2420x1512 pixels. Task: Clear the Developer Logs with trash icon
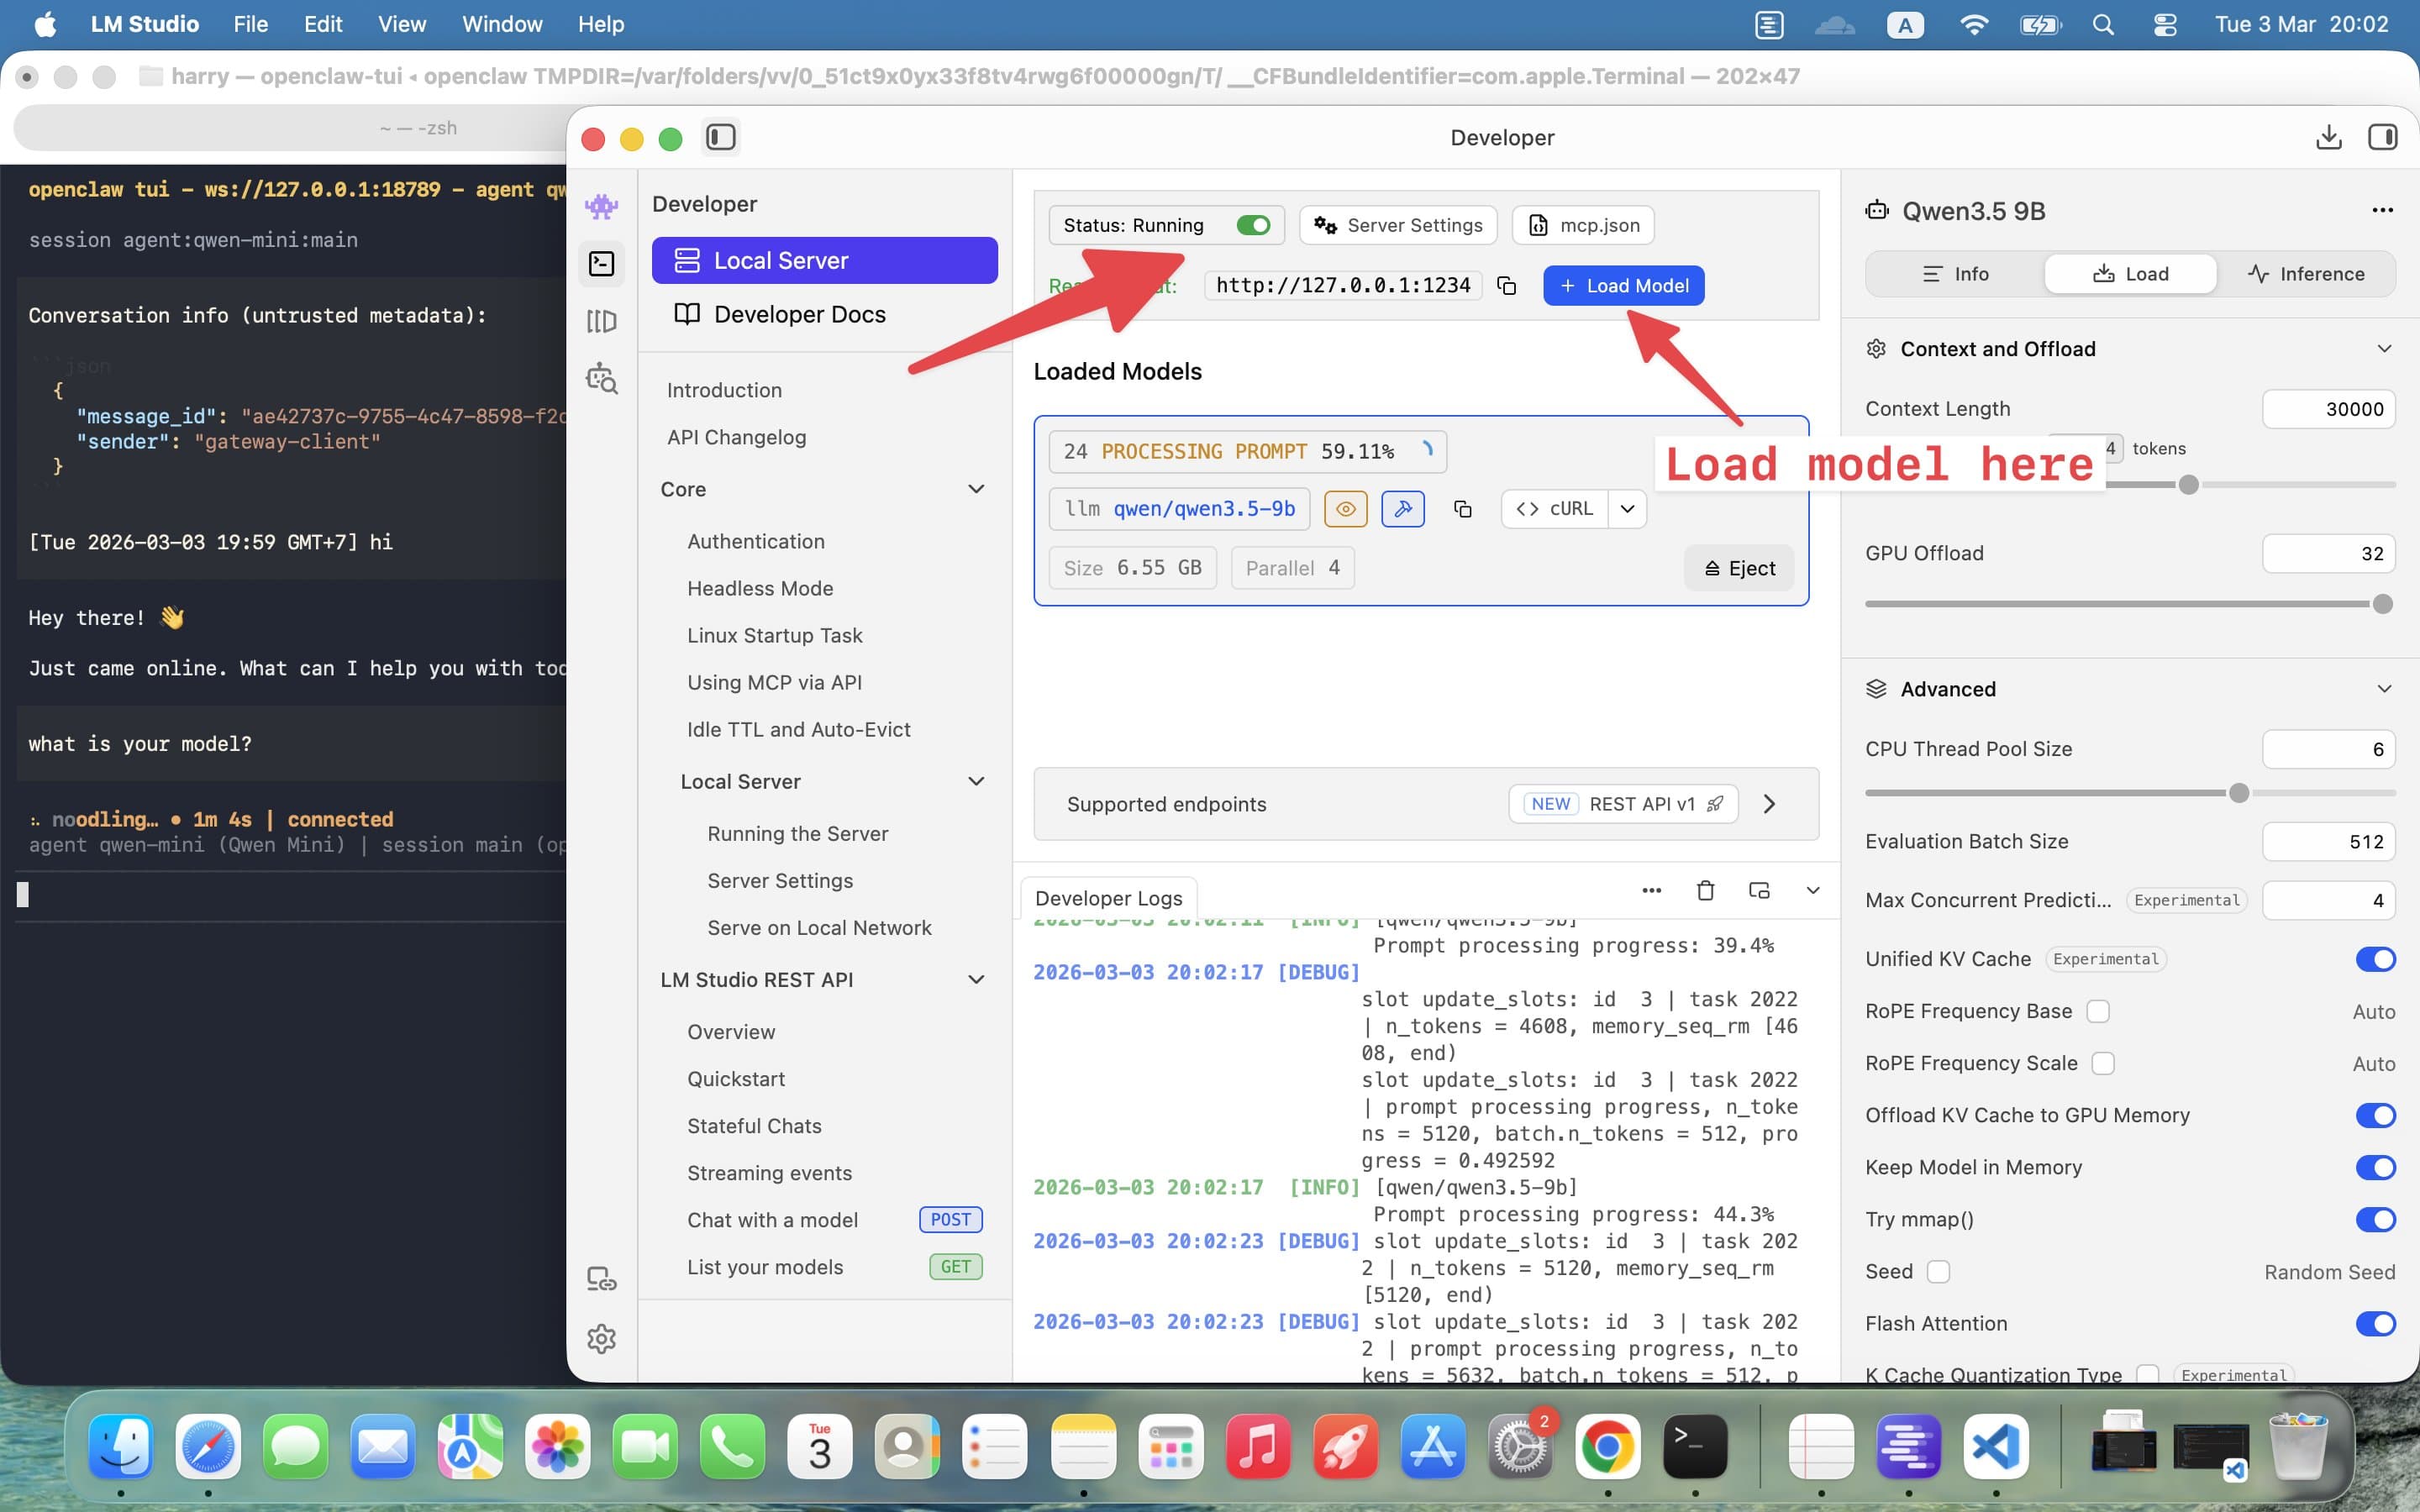[x=1705, y=890]
